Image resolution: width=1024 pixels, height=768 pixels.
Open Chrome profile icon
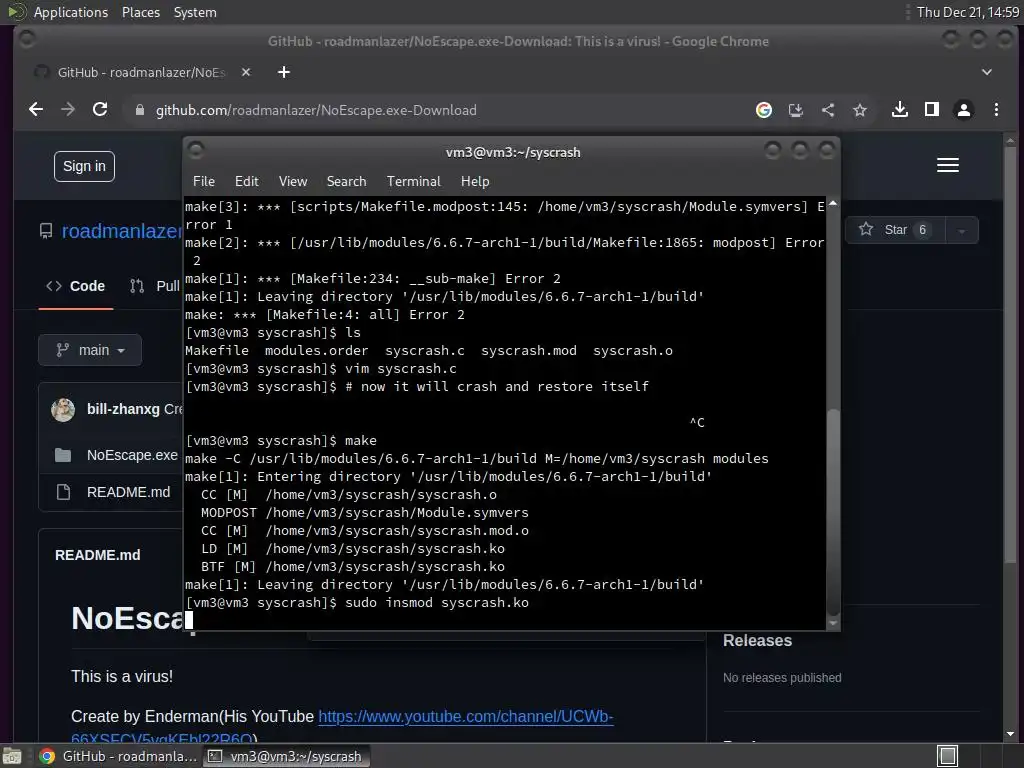[963, 110]
